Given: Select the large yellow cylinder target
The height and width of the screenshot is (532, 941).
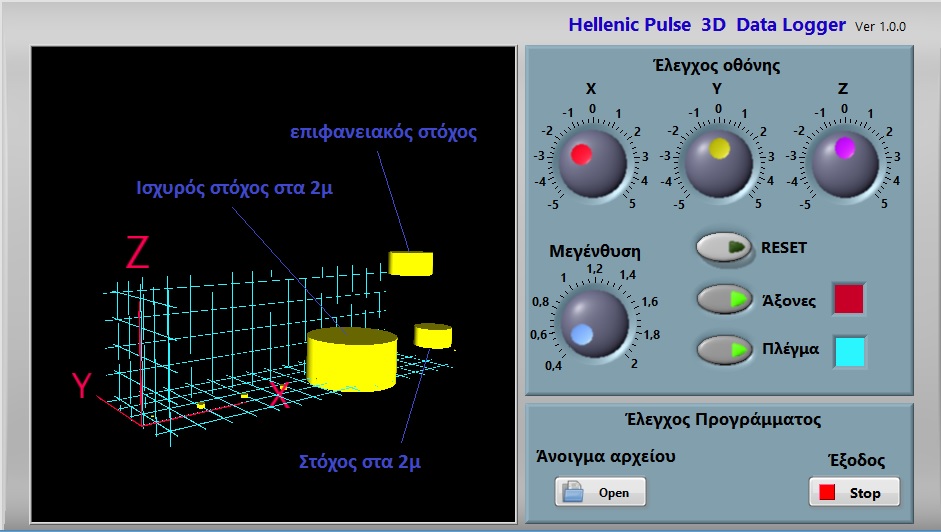Looking at the screenshot, I should coord(352,359).
